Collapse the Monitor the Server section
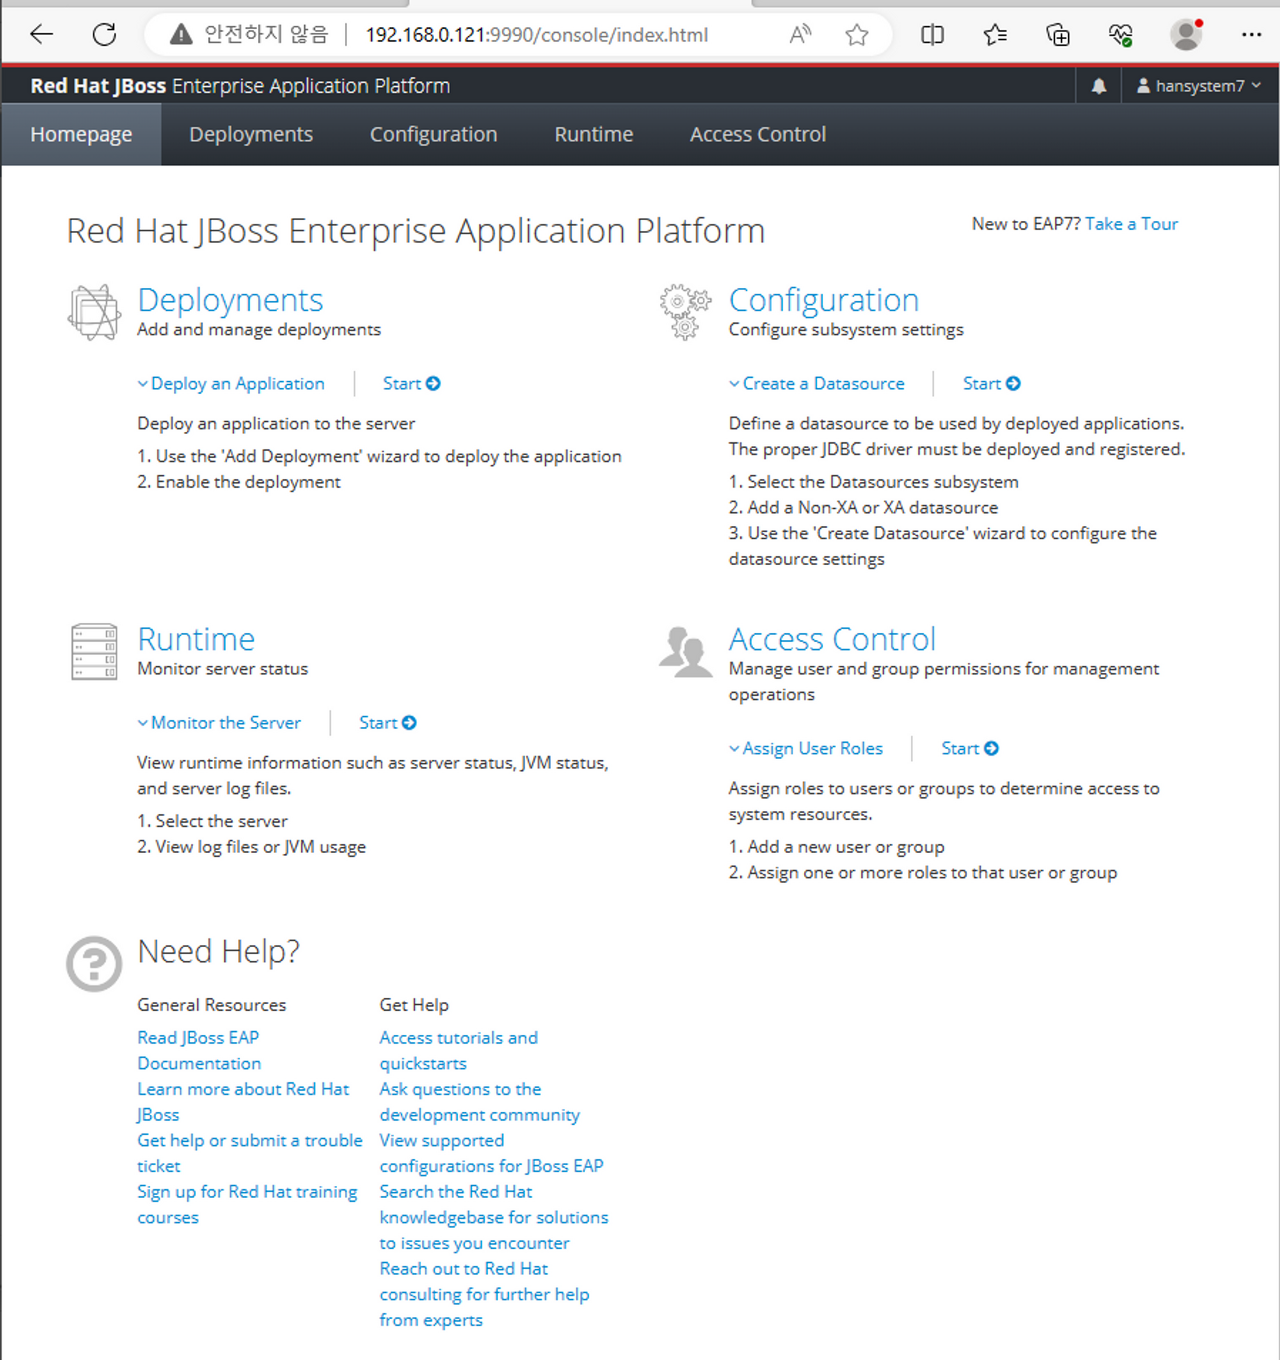 (x=219, y=723)
